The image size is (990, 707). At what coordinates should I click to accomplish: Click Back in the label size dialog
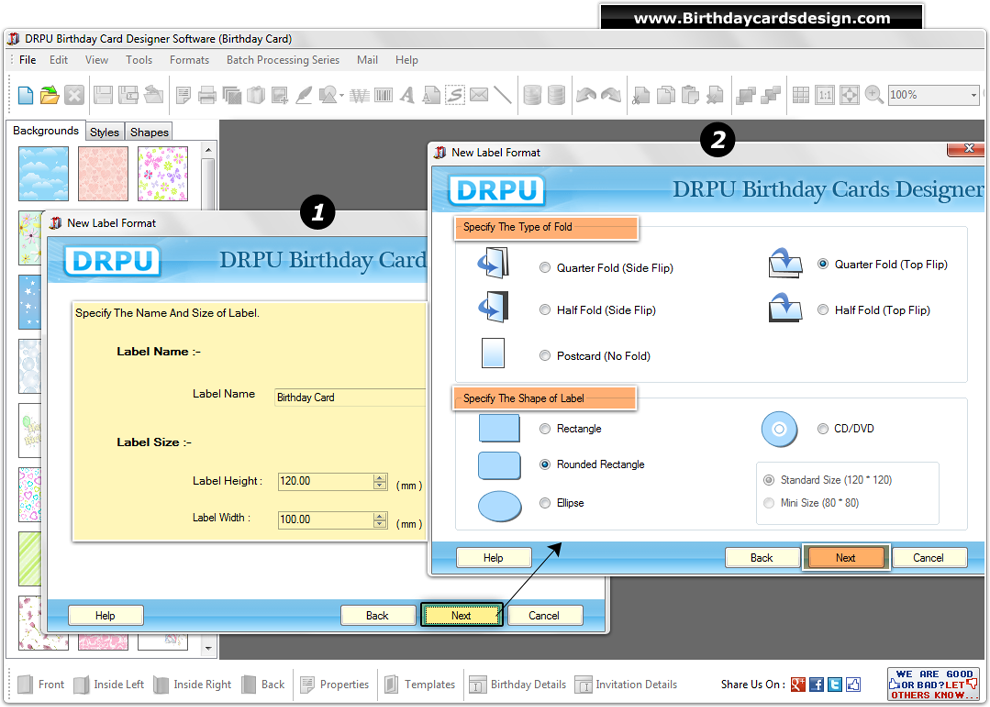click(378, 615)
